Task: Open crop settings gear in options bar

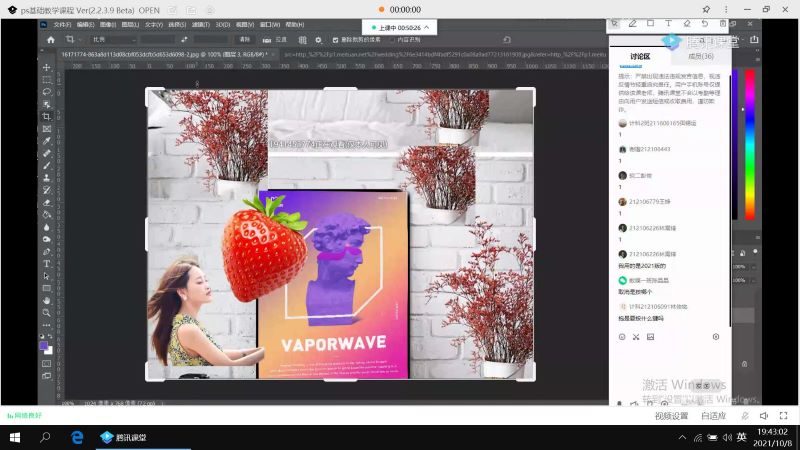Action: pos(318,40)
